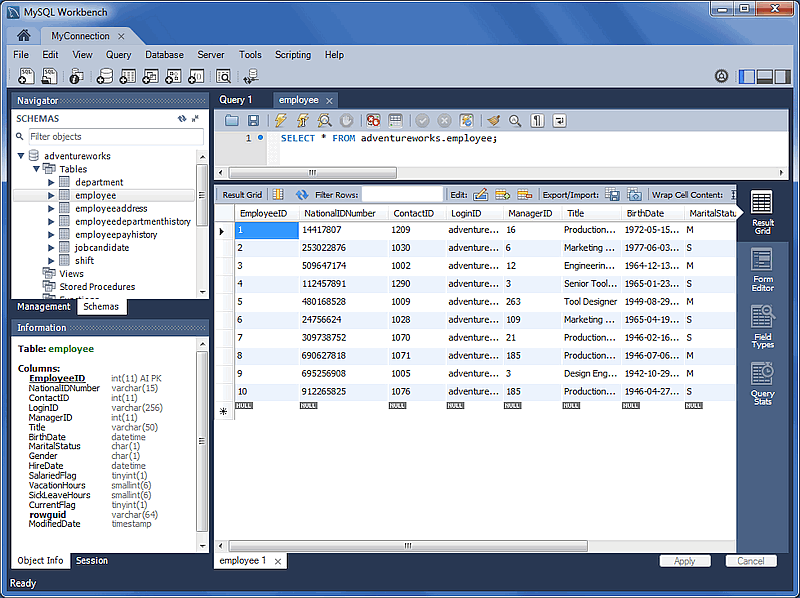Toggle the bottom output panel visibility
This screenshot has height=598, width=800.
point(765,77)
